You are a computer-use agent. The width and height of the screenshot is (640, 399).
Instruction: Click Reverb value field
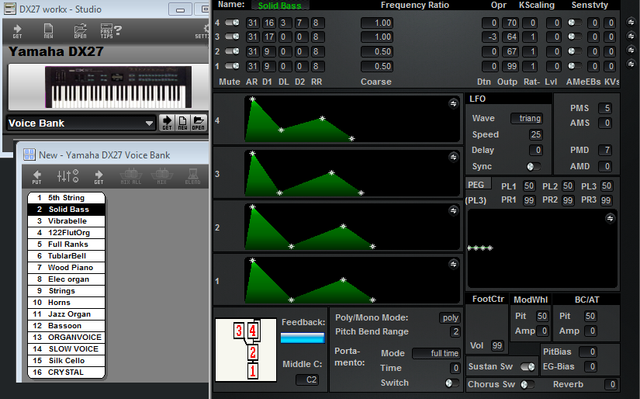(x=610, y=384)
